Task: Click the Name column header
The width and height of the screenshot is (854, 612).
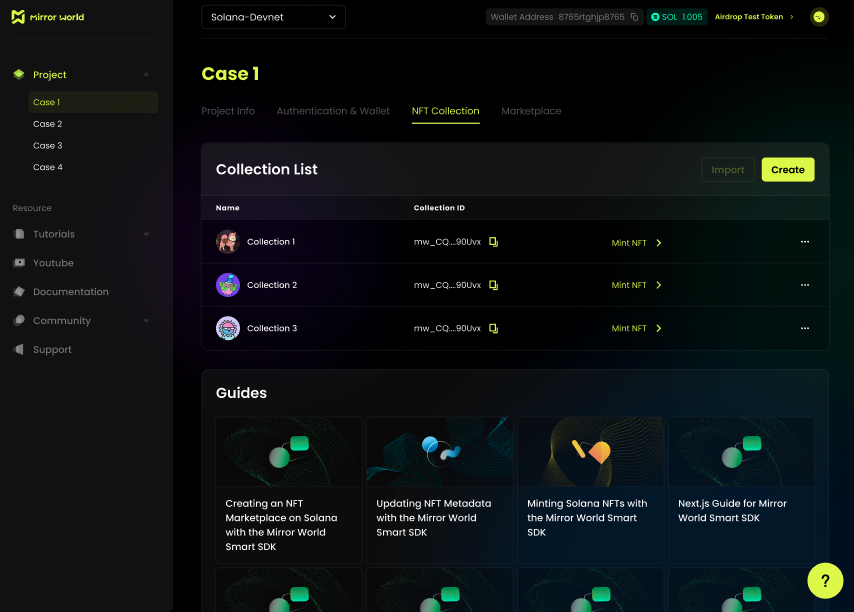Action: 228,207
